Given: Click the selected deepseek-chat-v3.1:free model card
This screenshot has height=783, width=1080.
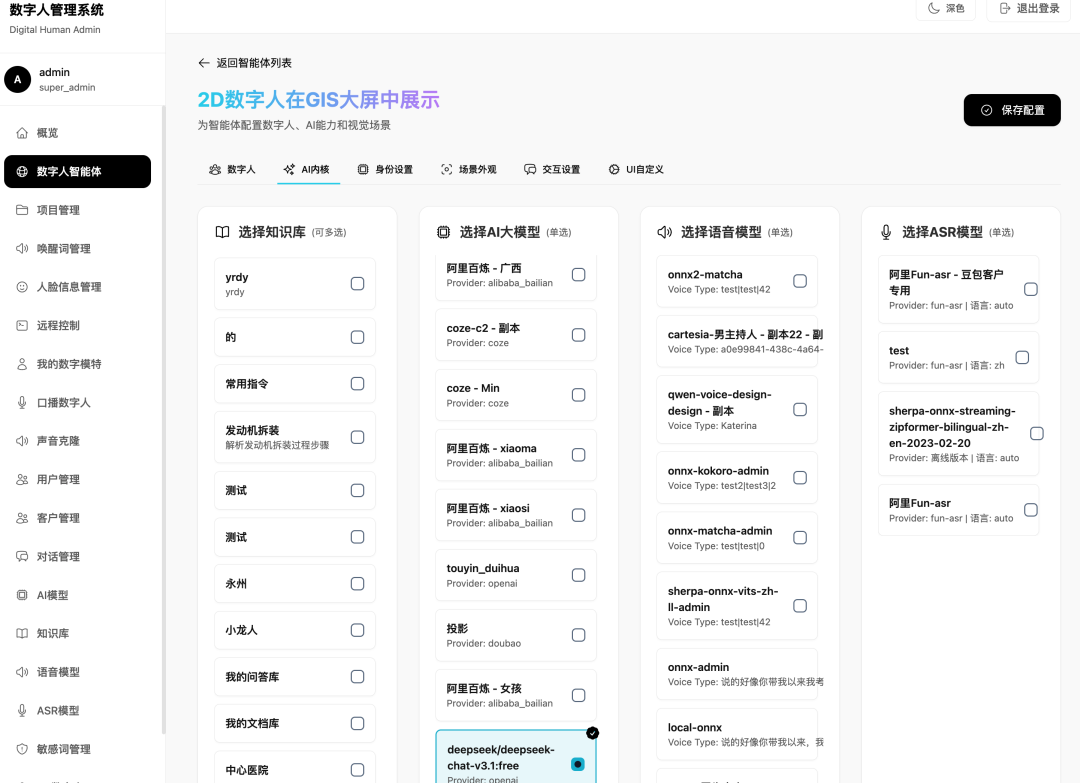Looking at the screenshot, I should 516,757.
